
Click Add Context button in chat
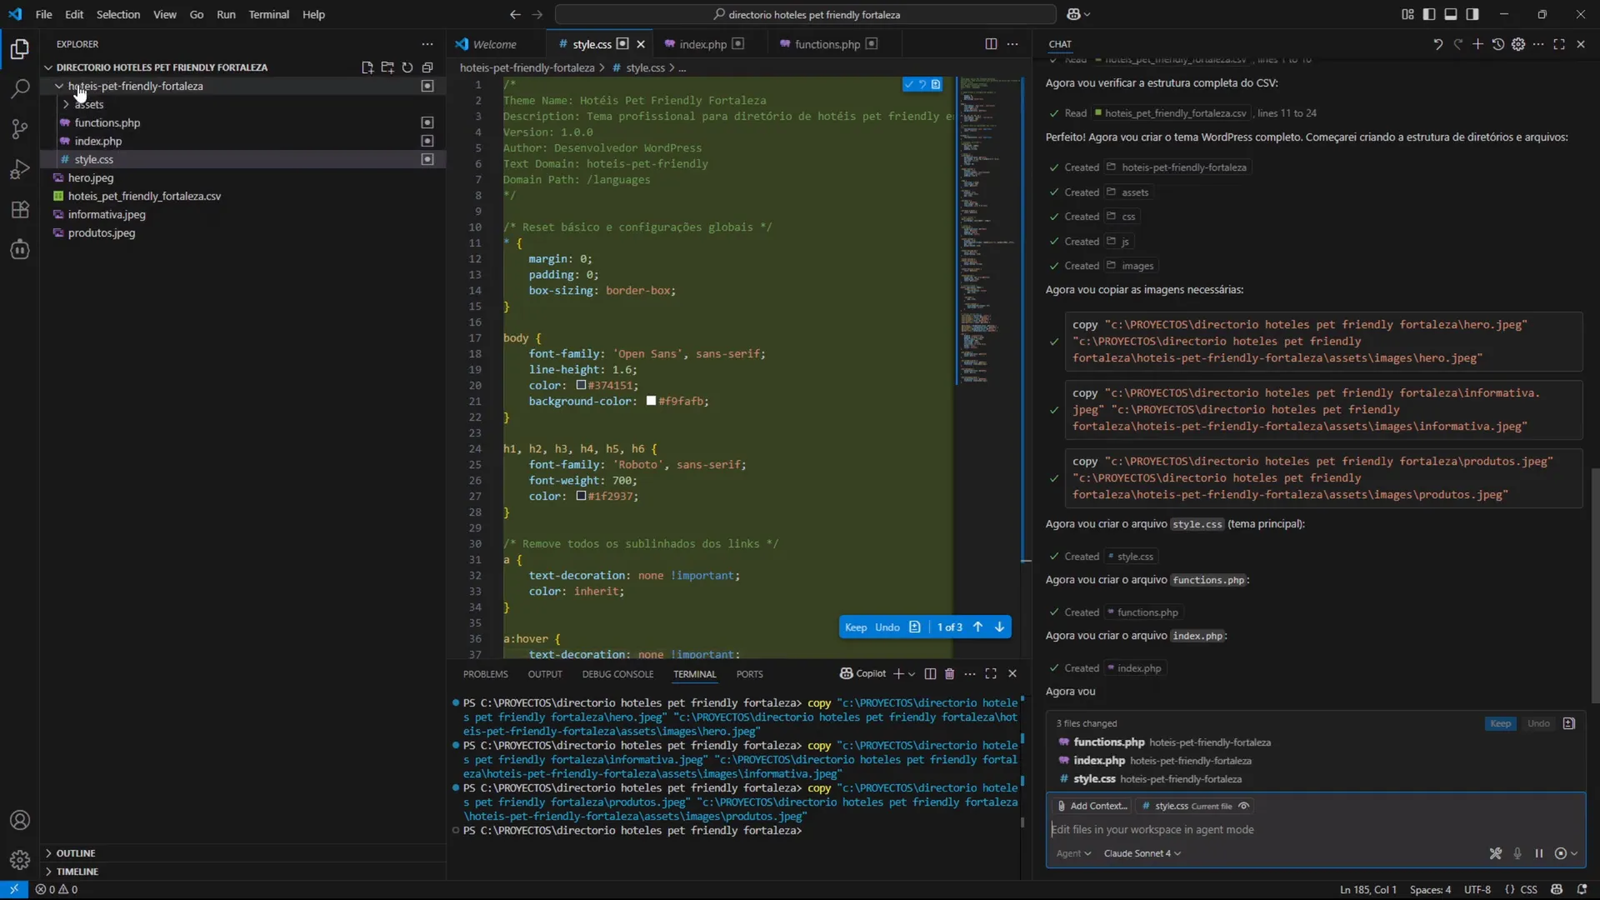coord(1091,806)
